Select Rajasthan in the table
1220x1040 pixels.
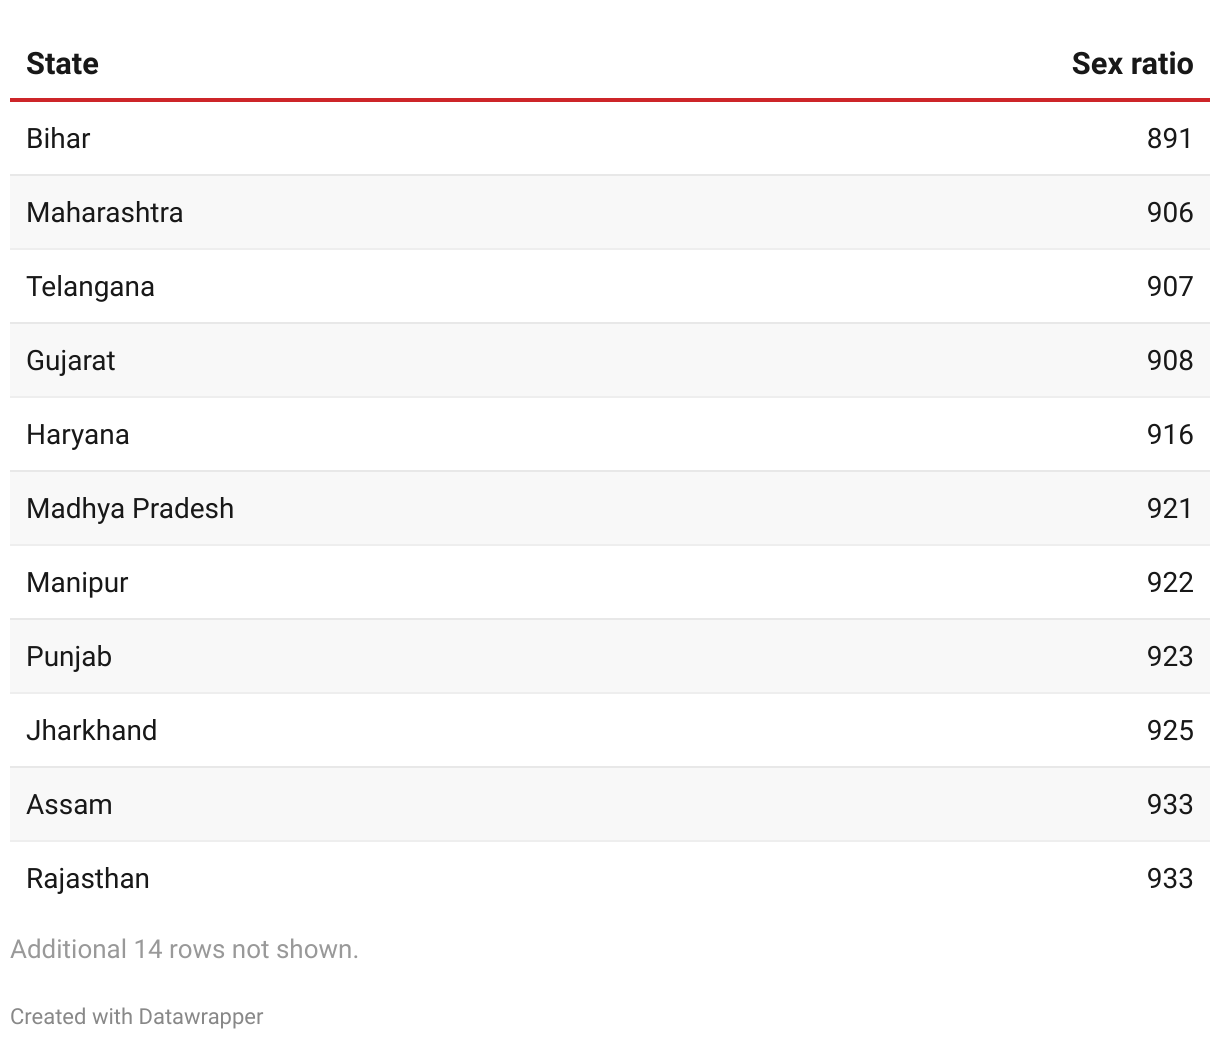point(87,879)
